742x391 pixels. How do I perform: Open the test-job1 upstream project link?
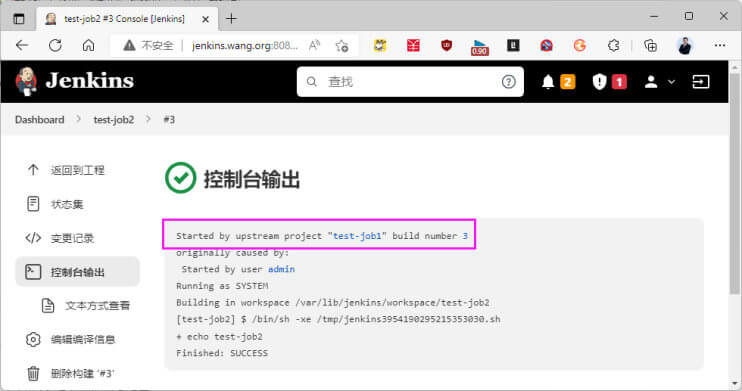[357, 236]
